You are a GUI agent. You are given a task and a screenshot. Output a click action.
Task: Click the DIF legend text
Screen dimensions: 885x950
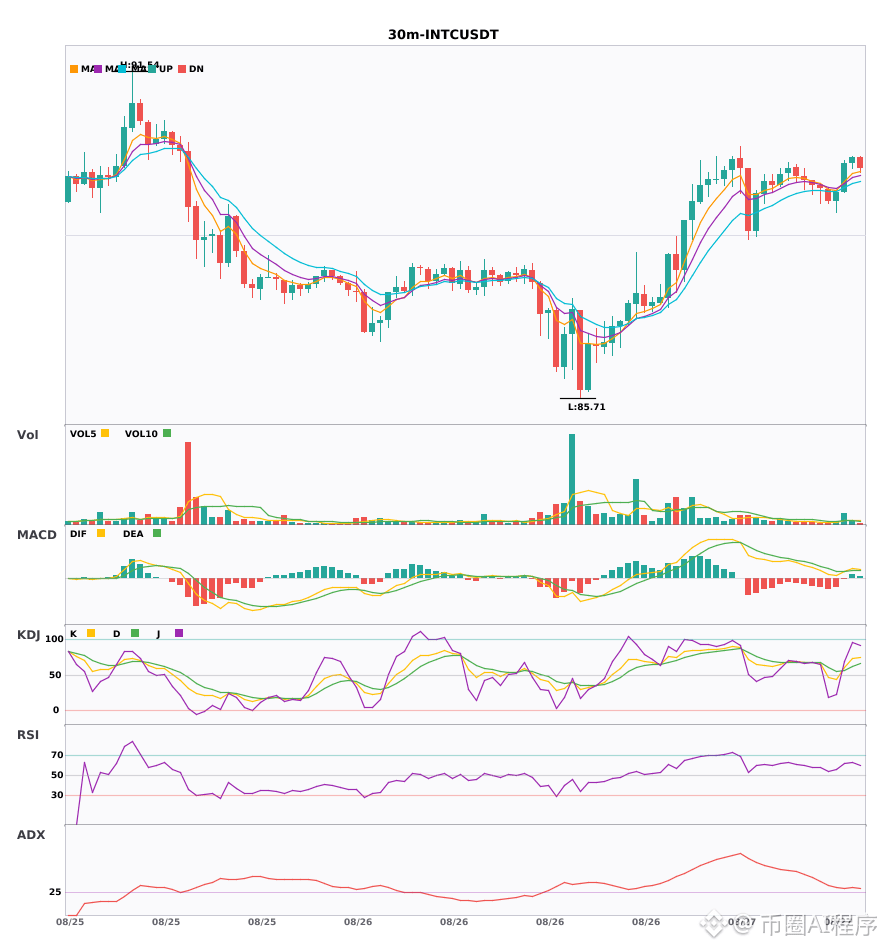[x=78, y=534]
